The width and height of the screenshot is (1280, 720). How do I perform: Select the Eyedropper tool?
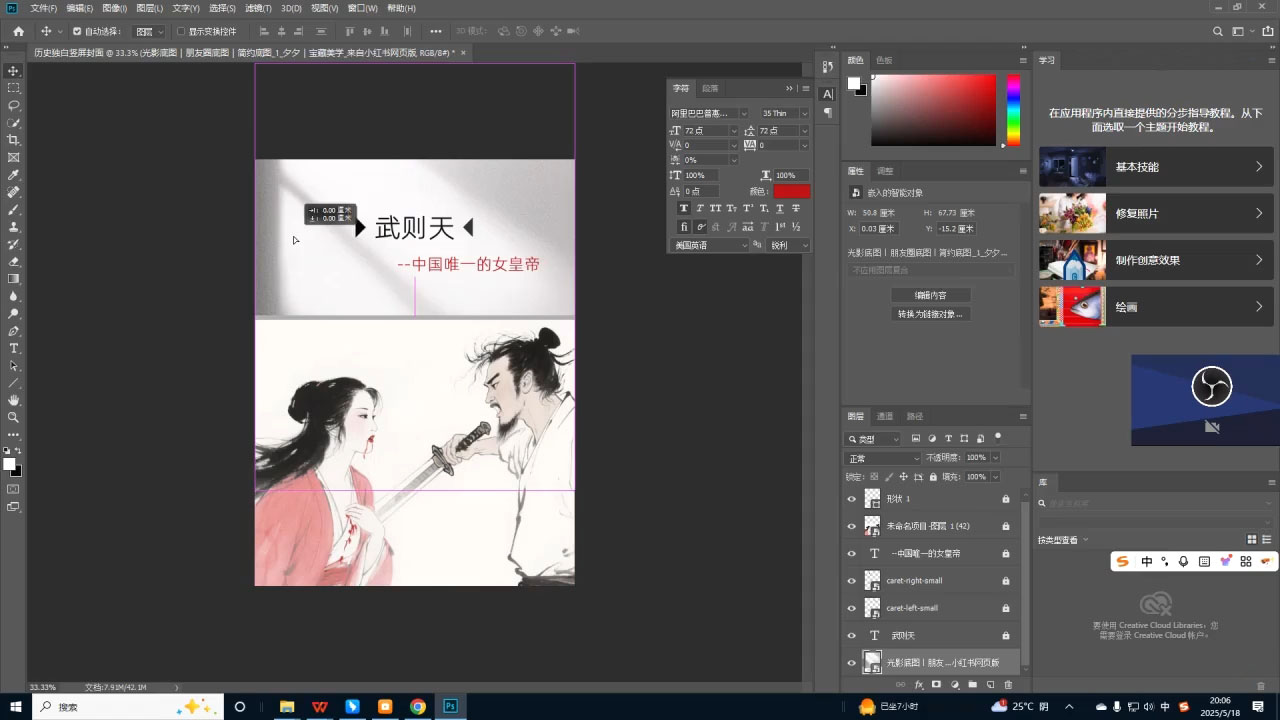(x=14, y=175)
